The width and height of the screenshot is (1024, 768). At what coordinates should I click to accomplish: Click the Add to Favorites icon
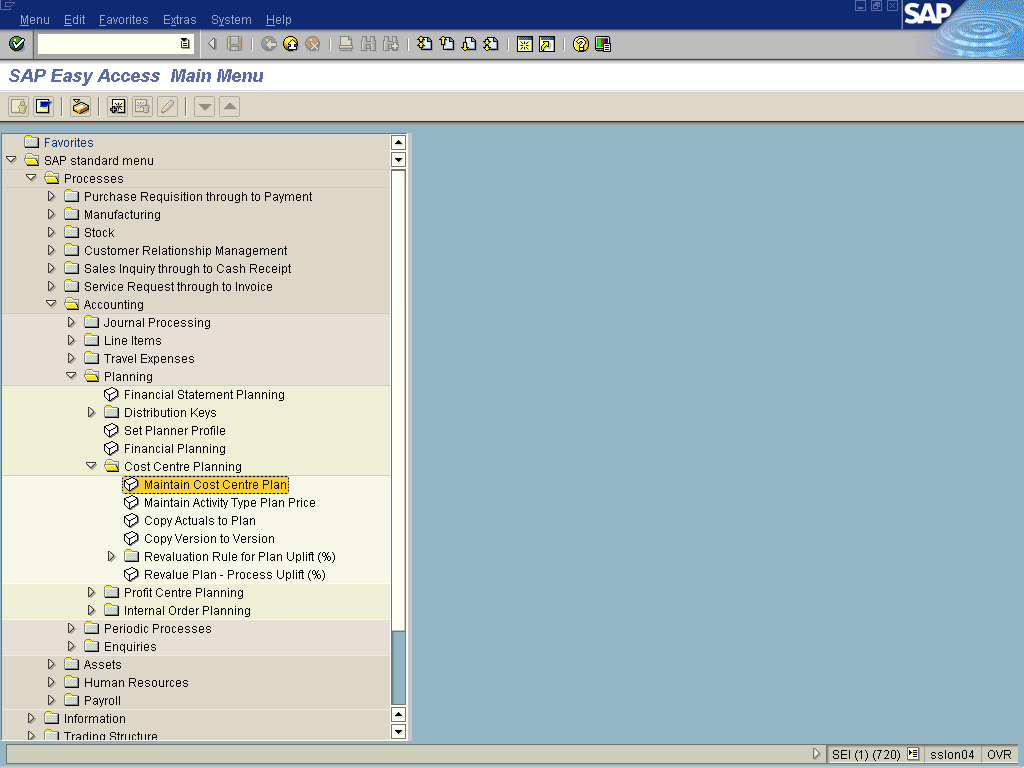[118, 106]
